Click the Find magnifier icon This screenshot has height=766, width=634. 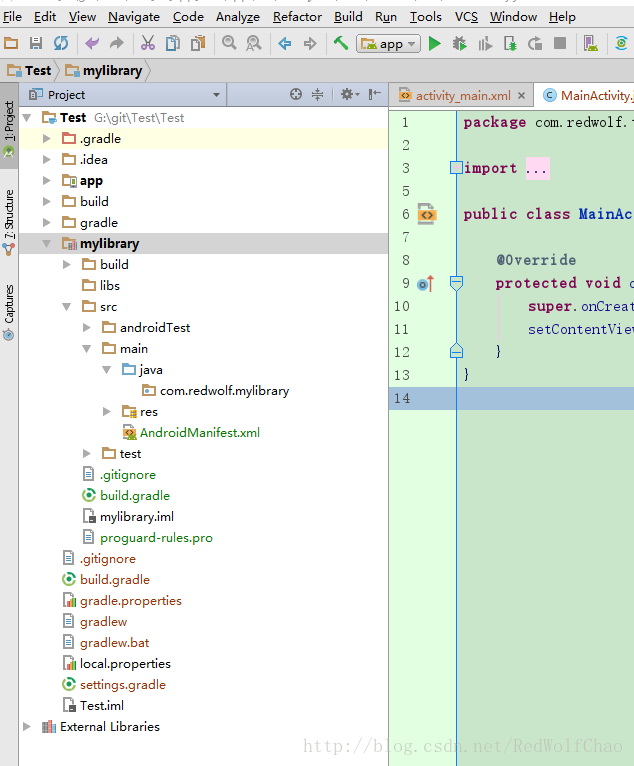[x=229, y=43]
